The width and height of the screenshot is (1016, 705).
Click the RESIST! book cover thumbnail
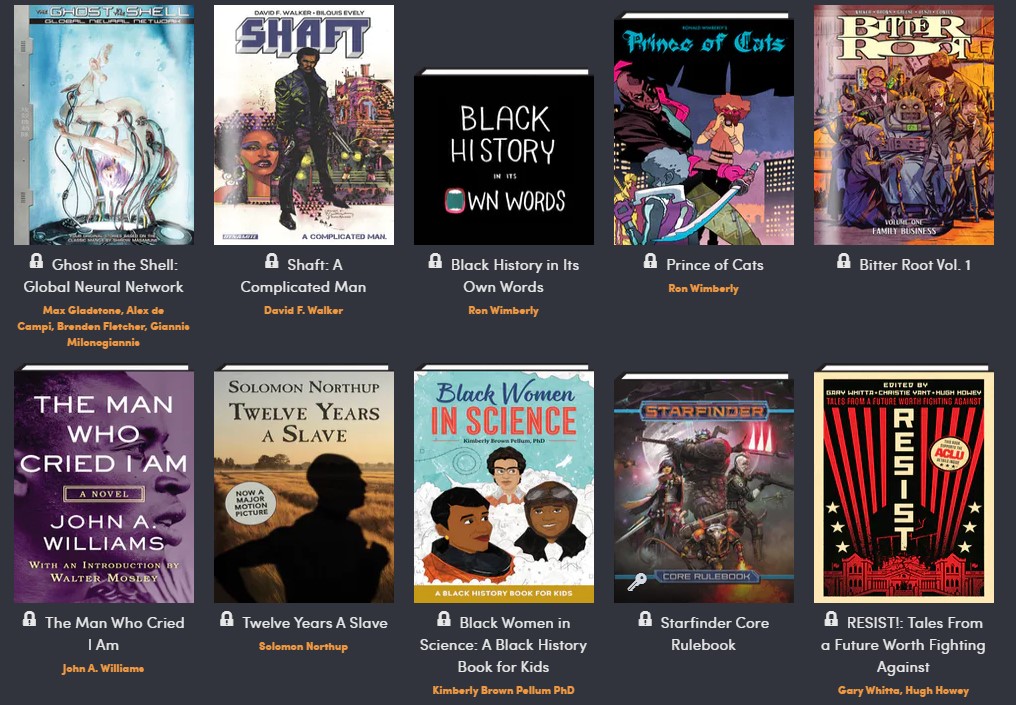[x=903, y=485]
